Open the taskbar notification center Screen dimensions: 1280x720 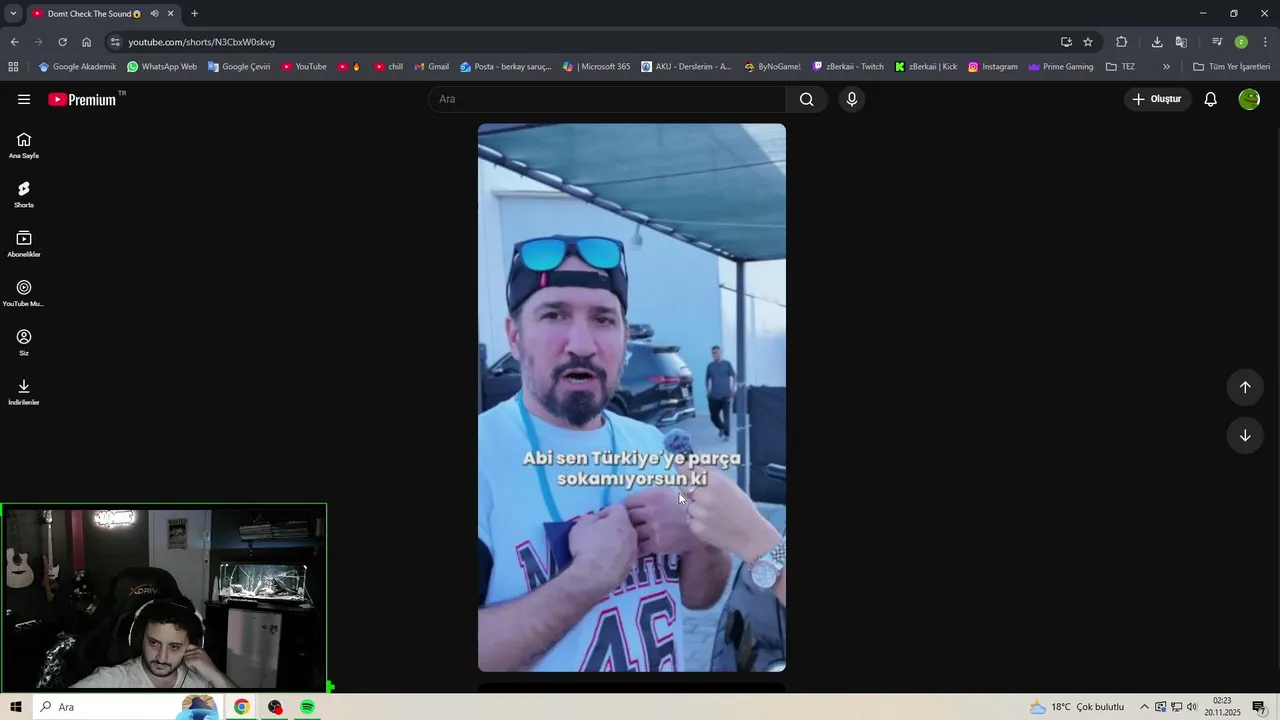[1260, 707]
